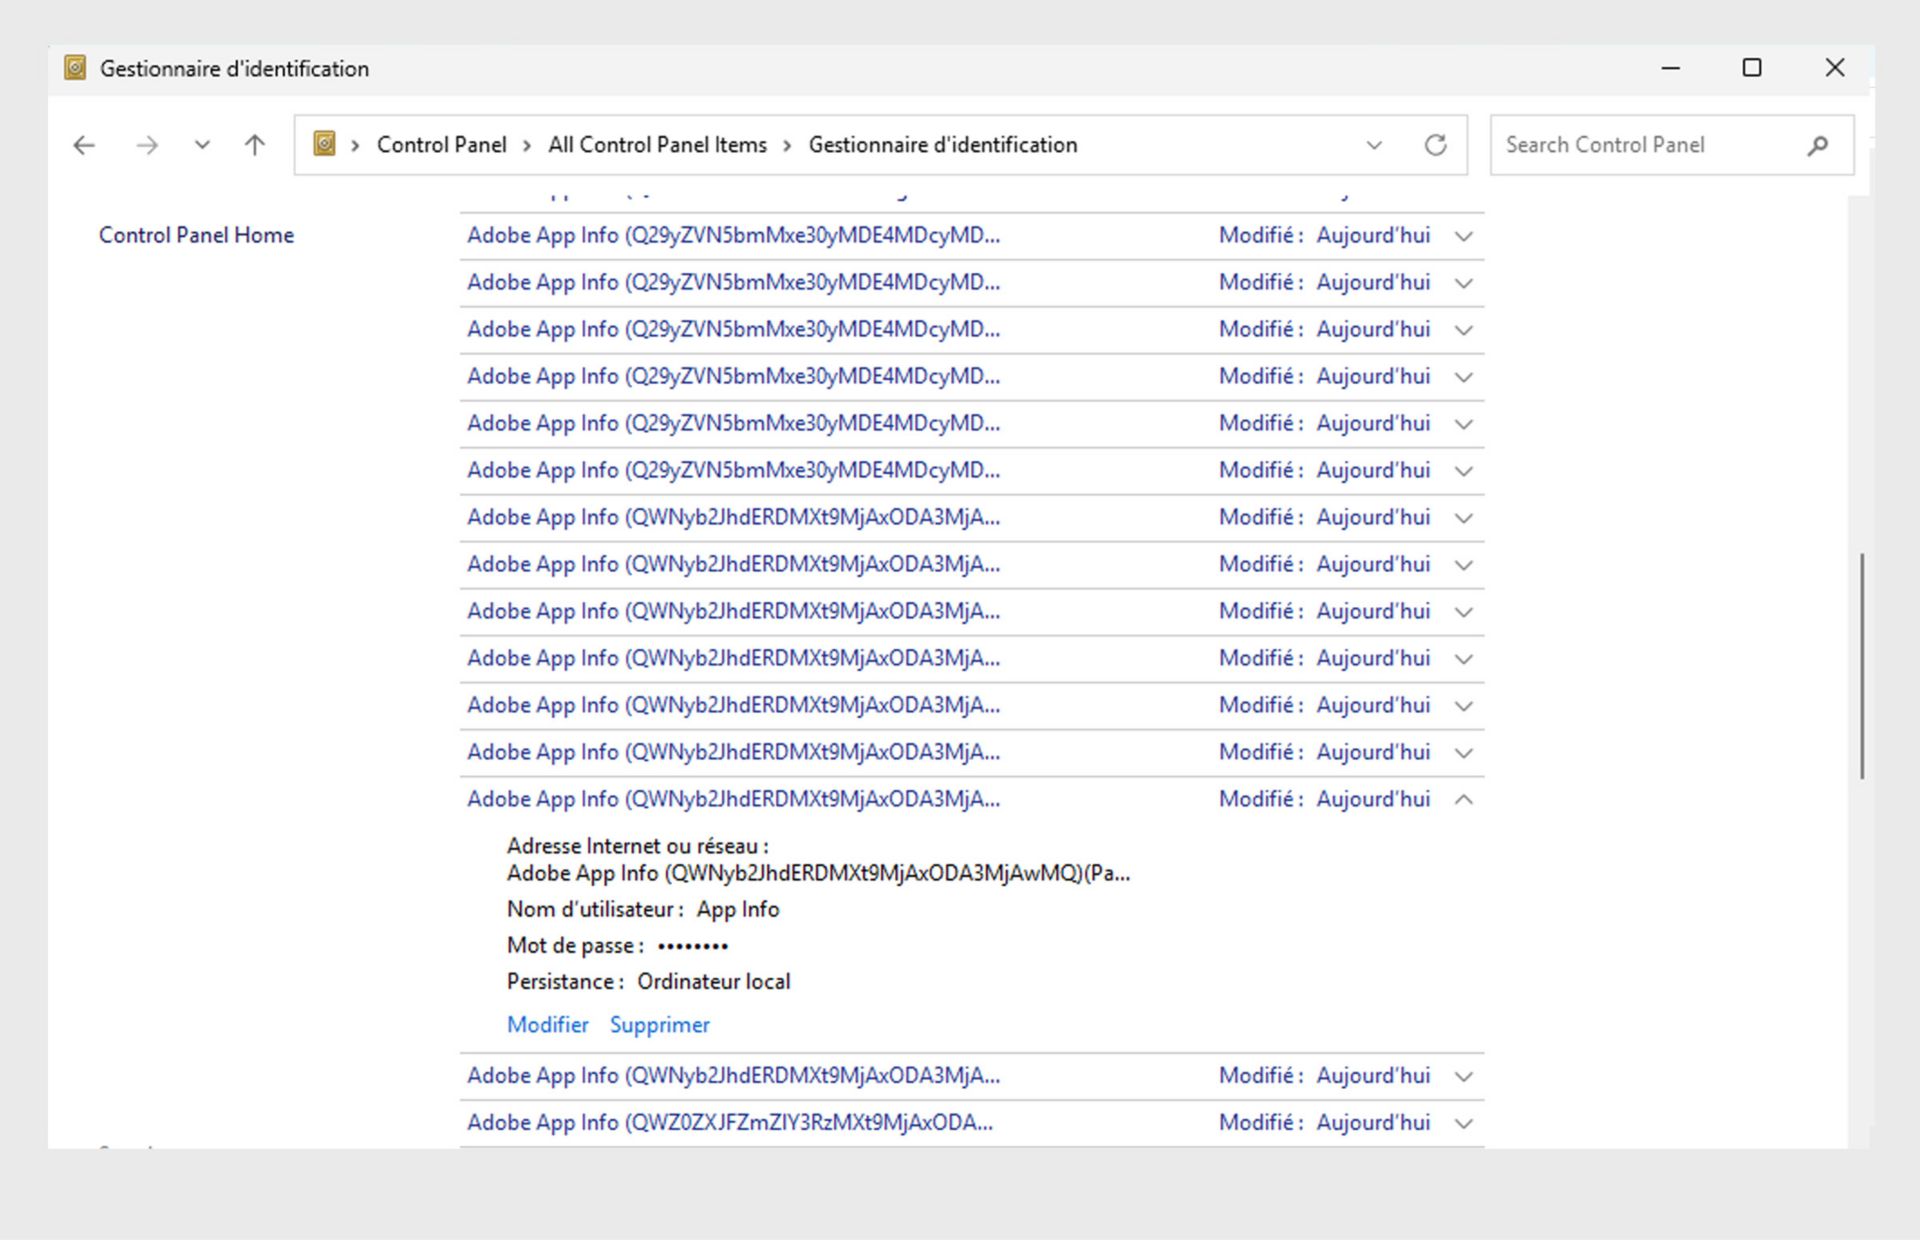Click the full address Adobe App Info (QWNyb2JhdERDMXt9MjAxODA3MjAwMQ)(Pa...

point(818,873)
